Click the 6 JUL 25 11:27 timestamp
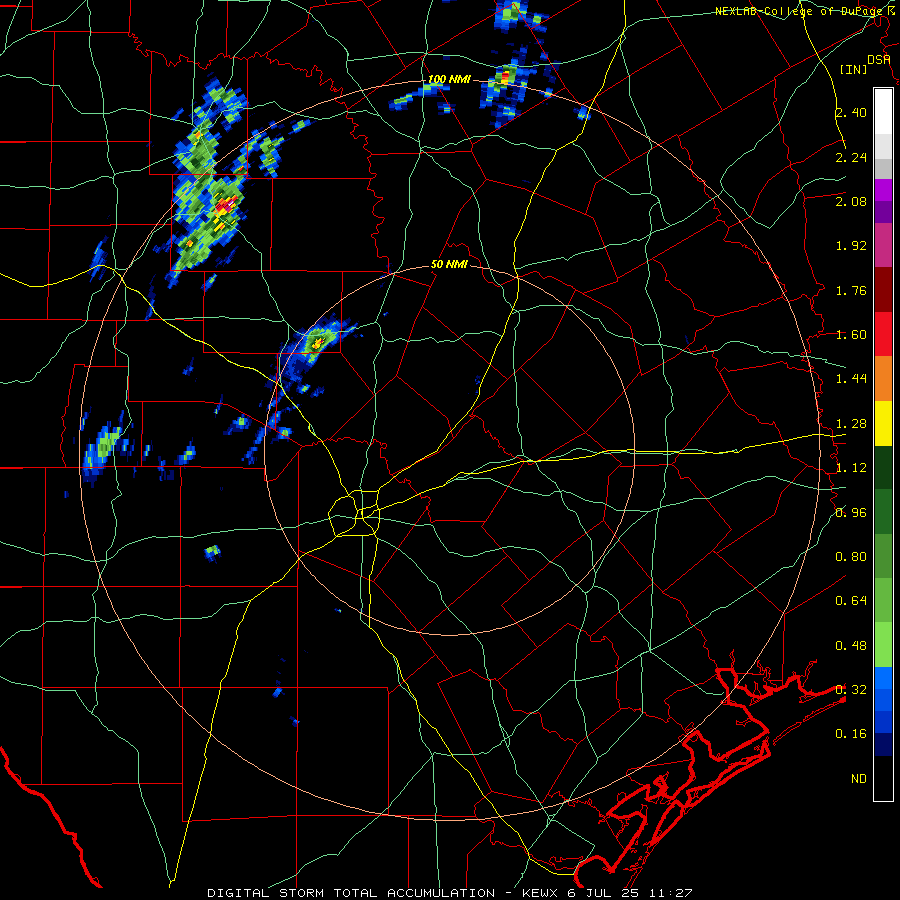Image resolution: width=900 pixels, height=900 pixels. pyautogui.click(x=630, y=893)
